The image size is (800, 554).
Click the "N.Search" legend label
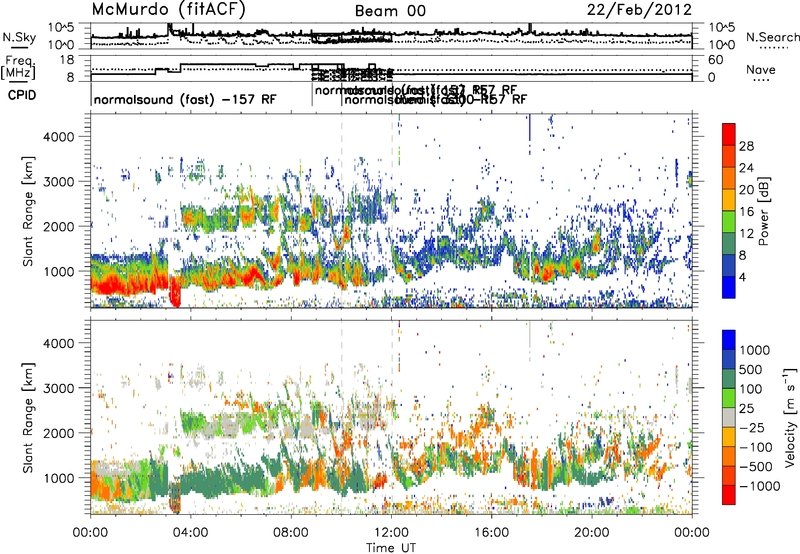772,37
